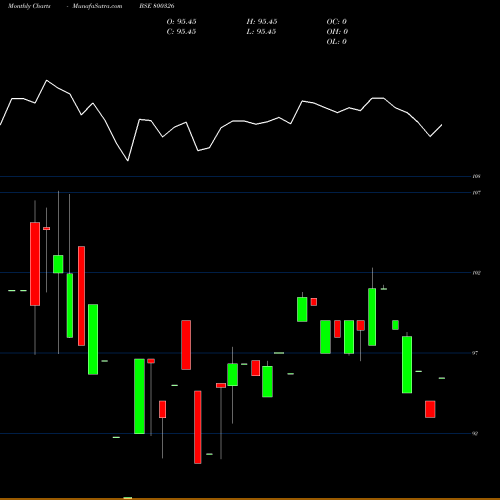Select the "H: 95.45" high value
500x500 pixels.
point(262,22)
